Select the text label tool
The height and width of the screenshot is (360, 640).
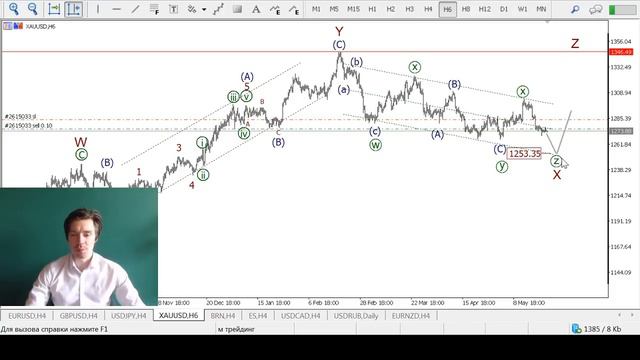[173, 9]
